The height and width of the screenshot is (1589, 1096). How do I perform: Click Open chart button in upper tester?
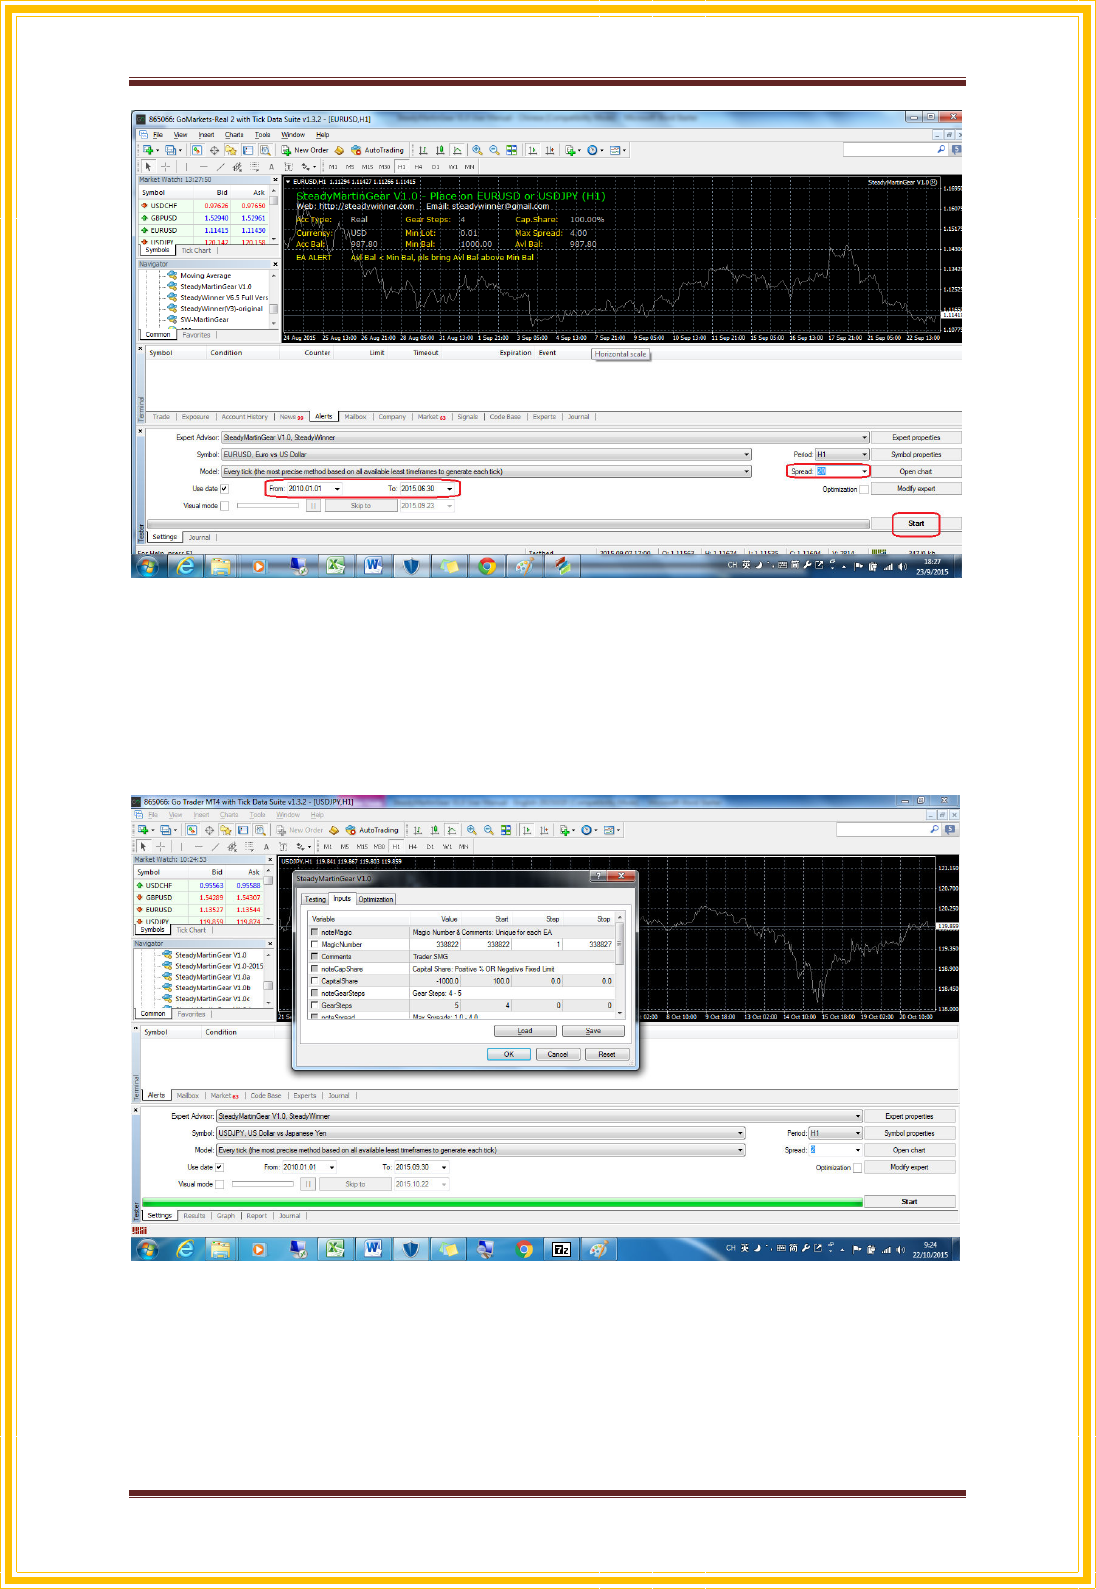pos(916,471)
